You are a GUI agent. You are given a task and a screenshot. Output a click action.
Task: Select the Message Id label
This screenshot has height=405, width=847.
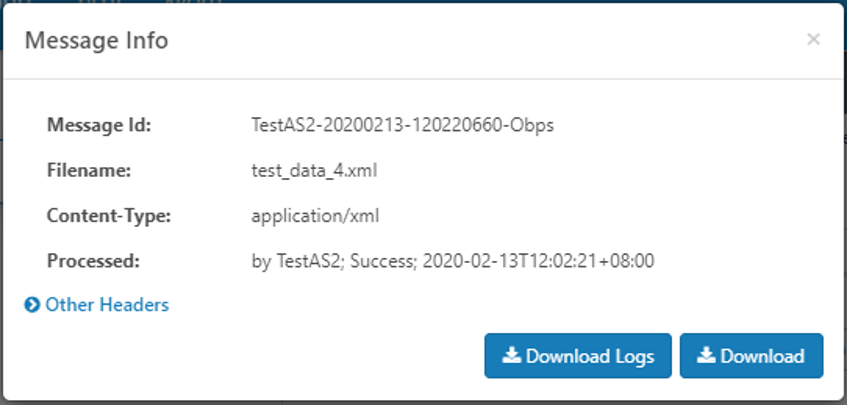pos(99,125)
